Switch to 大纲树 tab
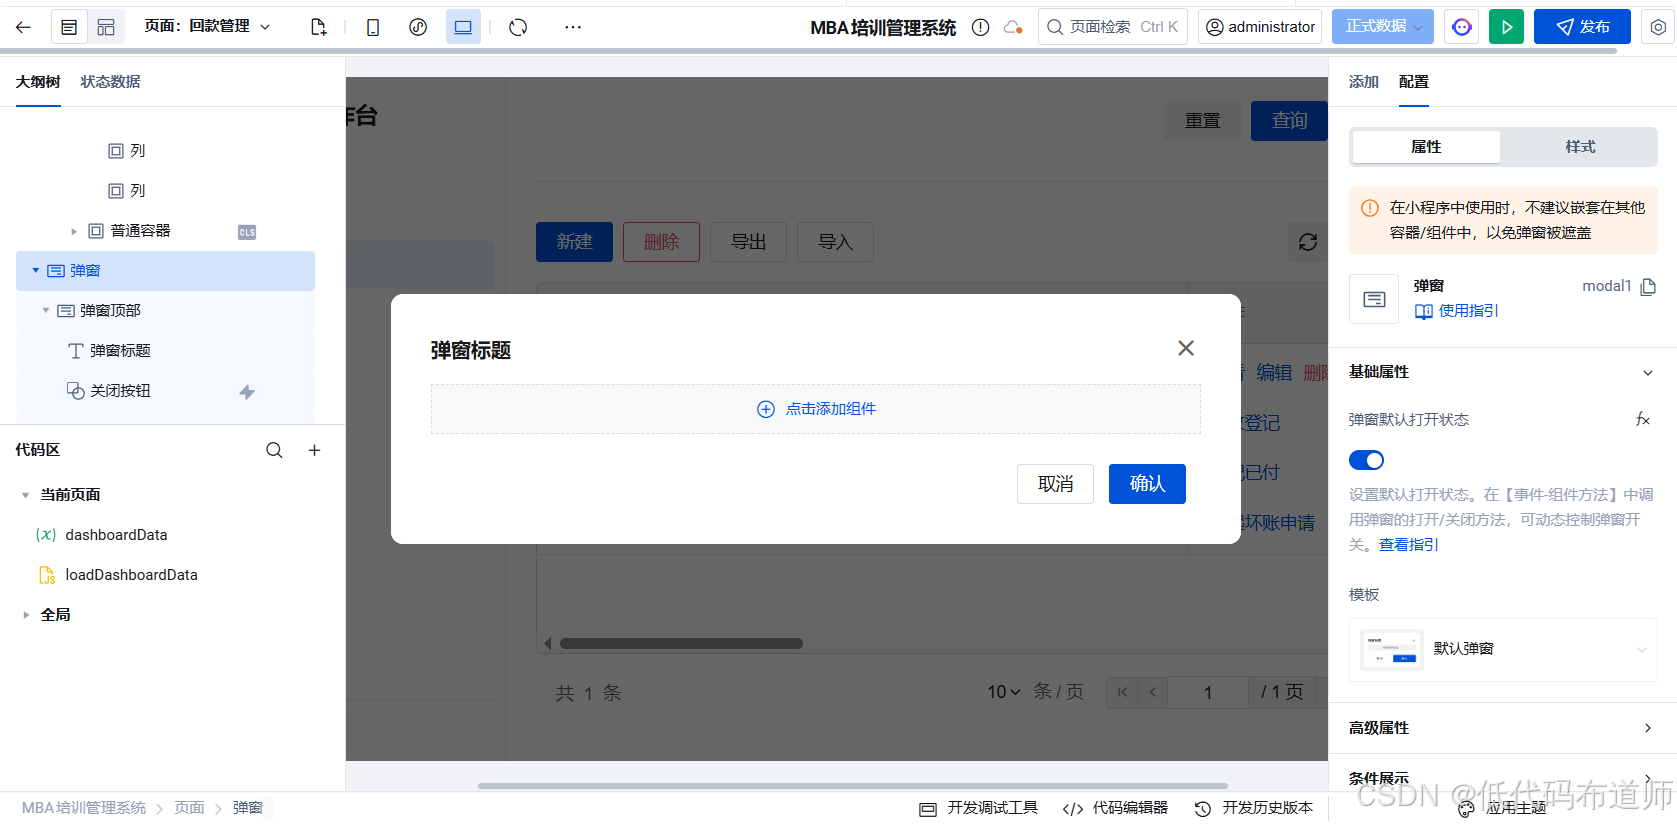 tap(38, 82)
